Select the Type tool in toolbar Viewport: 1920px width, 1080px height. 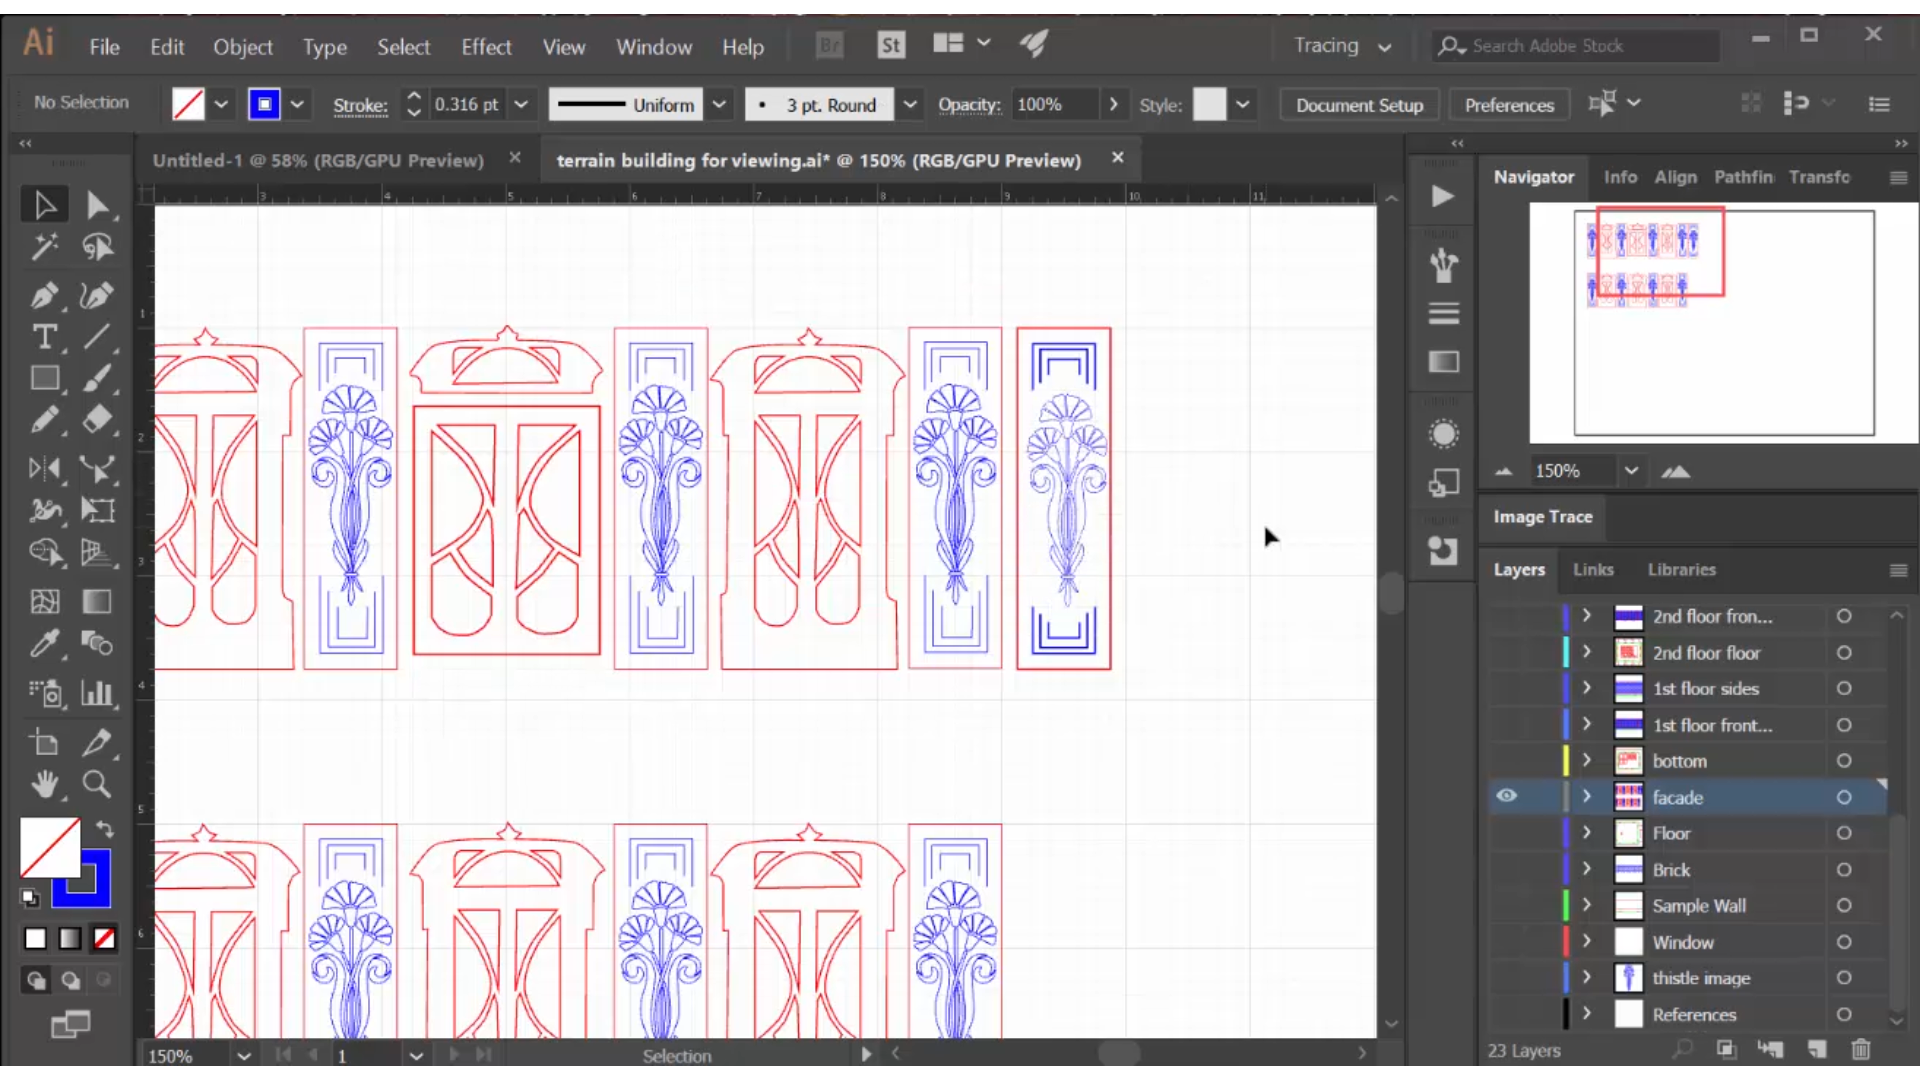44,338
